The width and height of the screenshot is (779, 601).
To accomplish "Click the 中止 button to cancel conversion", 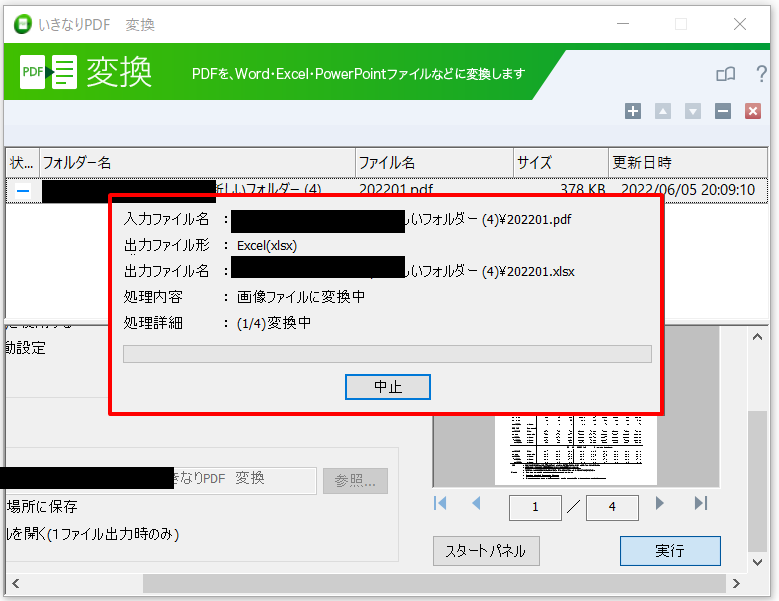I will [x=388, y=386].
